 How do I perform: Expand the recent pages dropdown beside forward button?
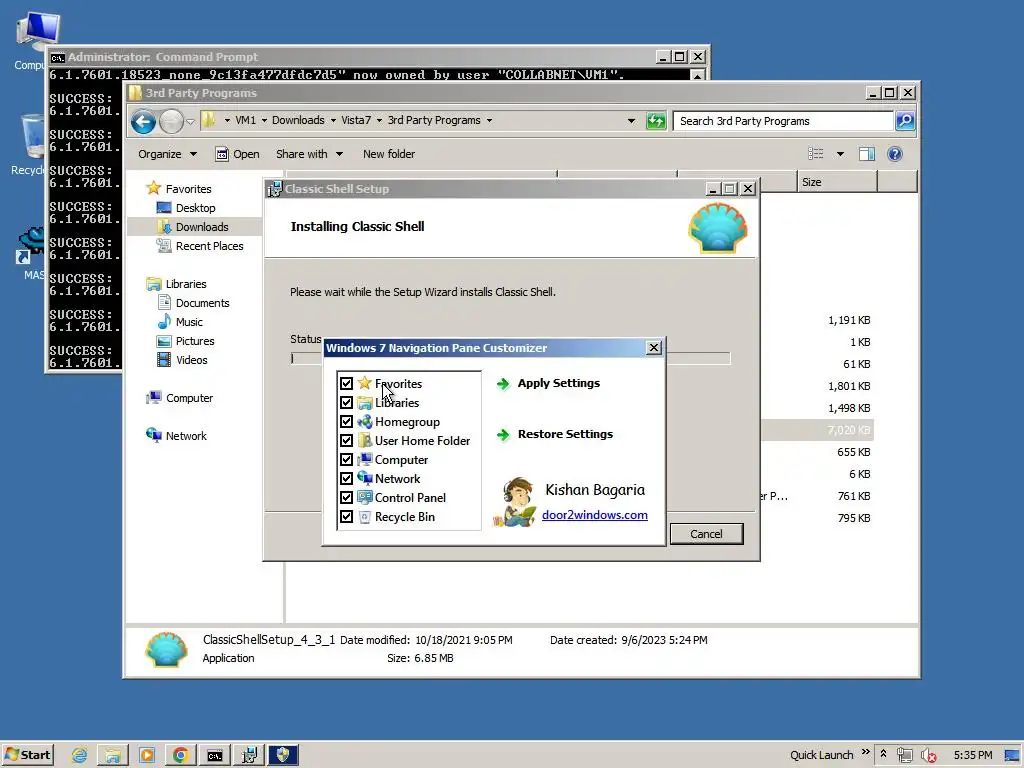coord(190,121)
